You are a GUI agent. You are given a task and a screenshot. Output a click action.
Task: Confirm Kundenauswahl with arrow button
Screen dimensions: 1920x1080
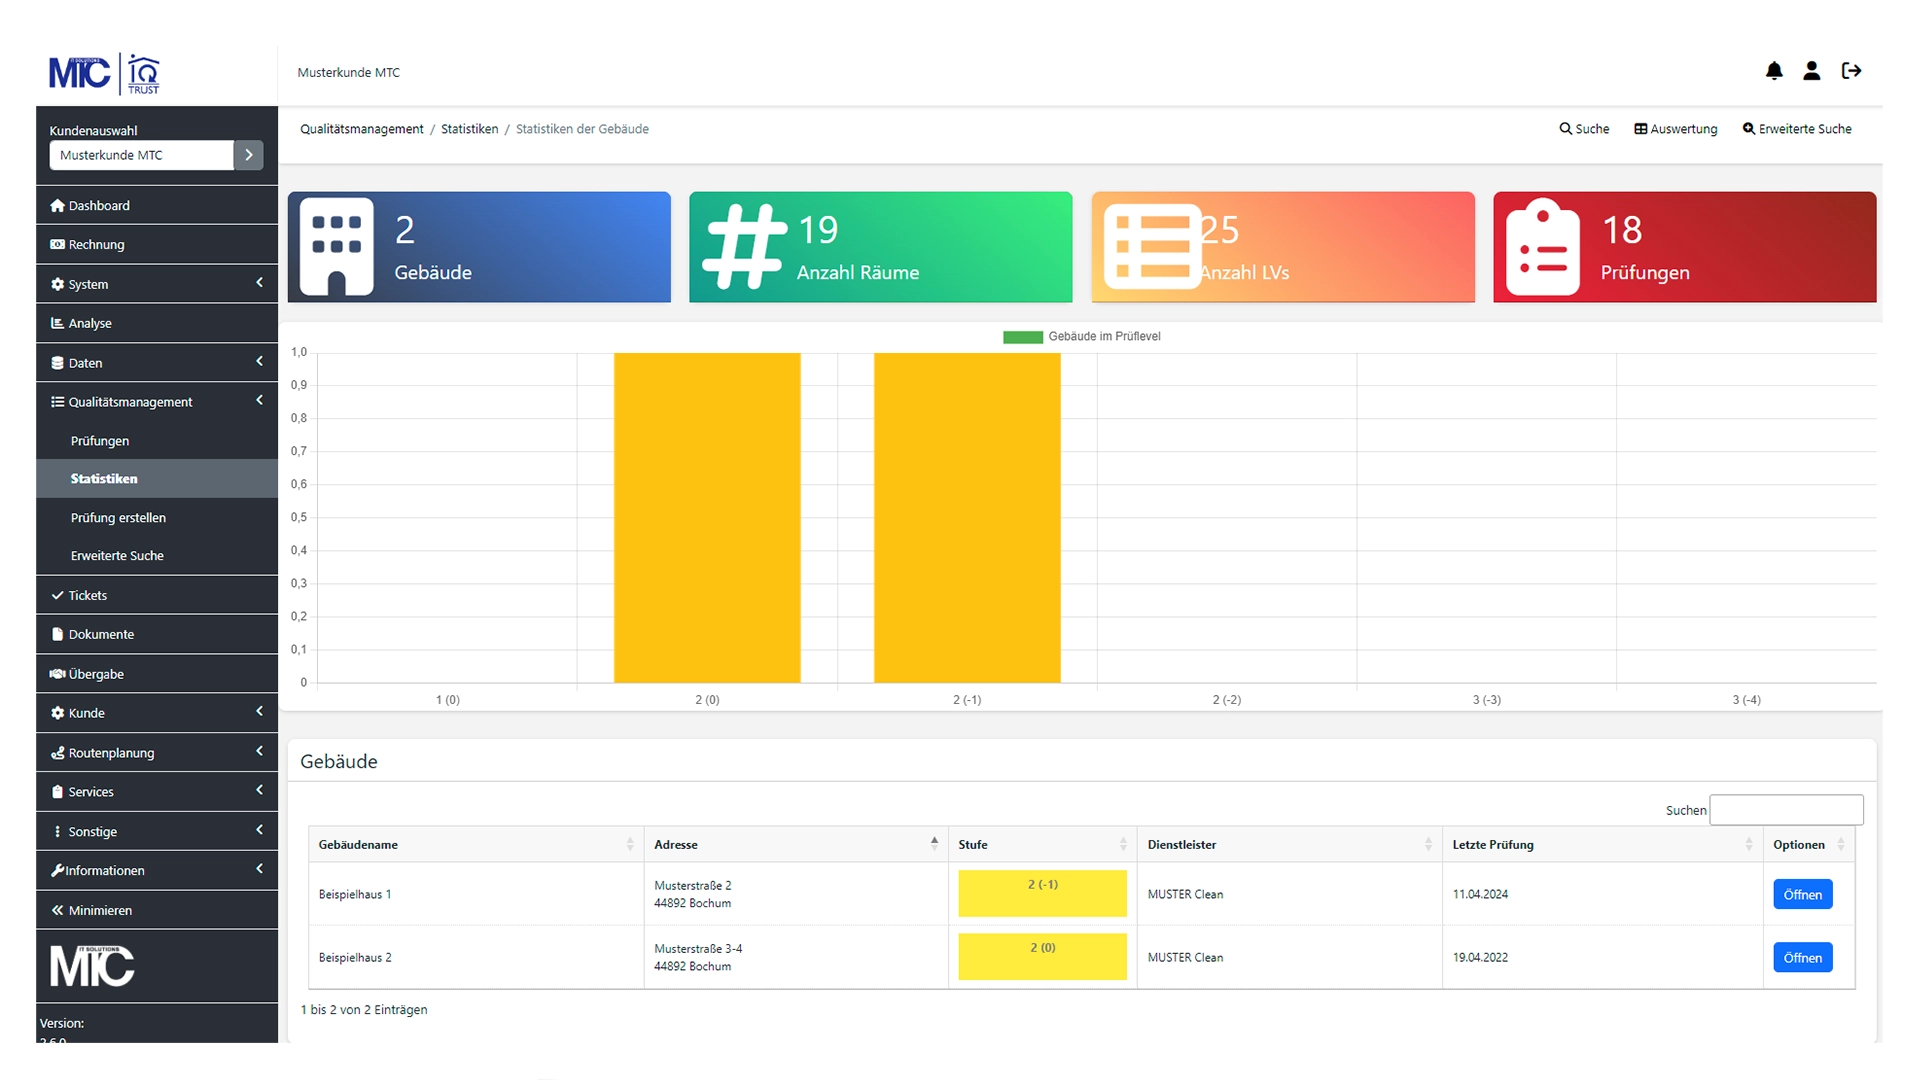click(x=249, y=155)
